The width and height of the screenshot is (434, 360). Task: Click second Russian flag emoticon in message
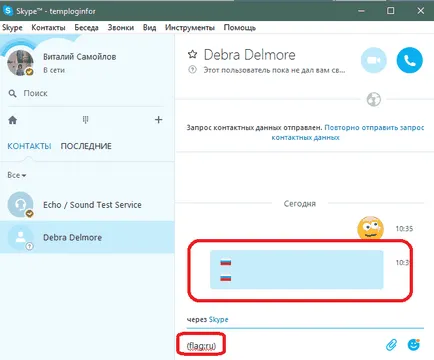point(226,278)
